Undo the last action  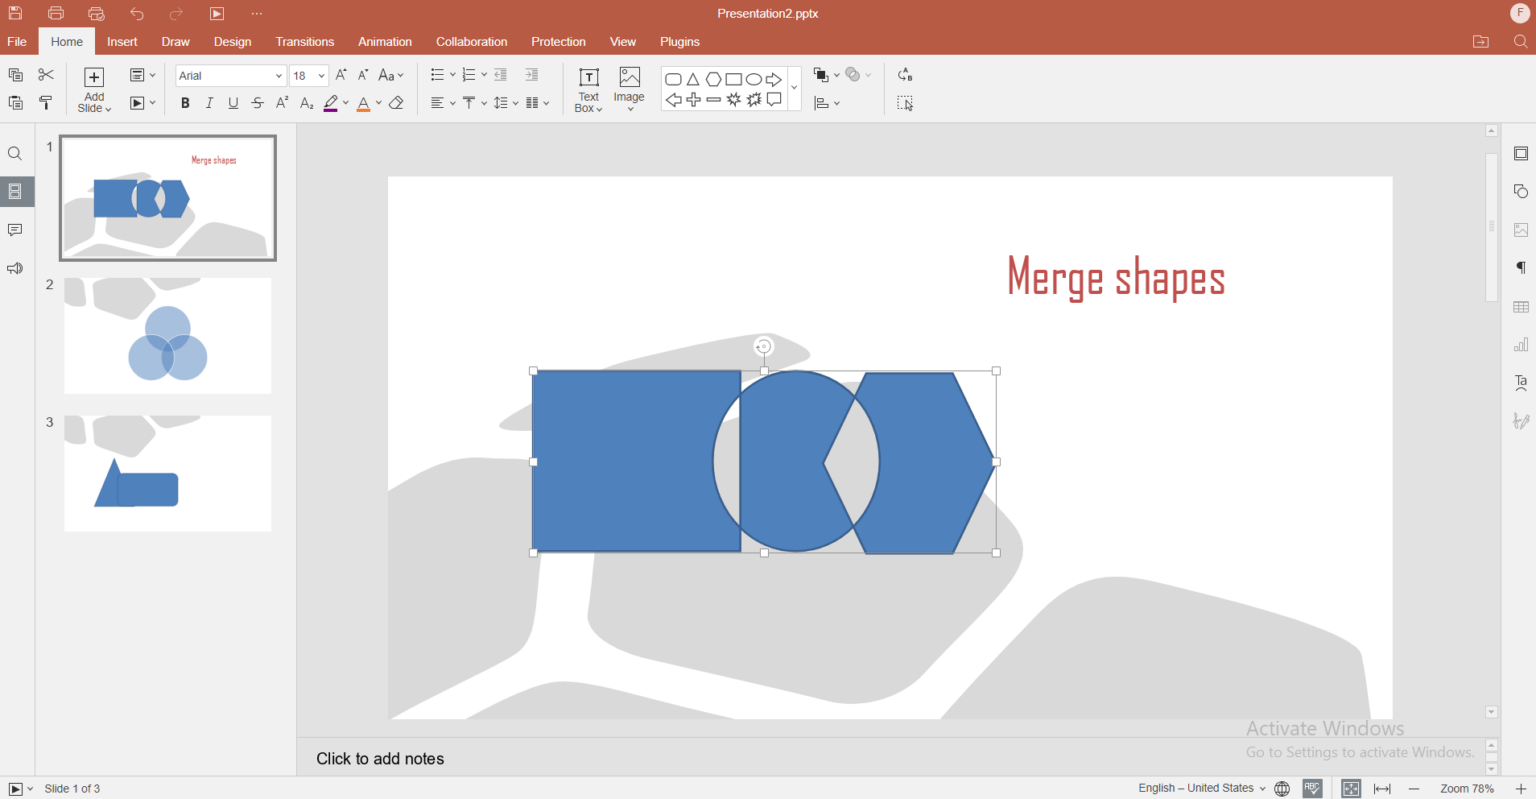click(137, 14)
